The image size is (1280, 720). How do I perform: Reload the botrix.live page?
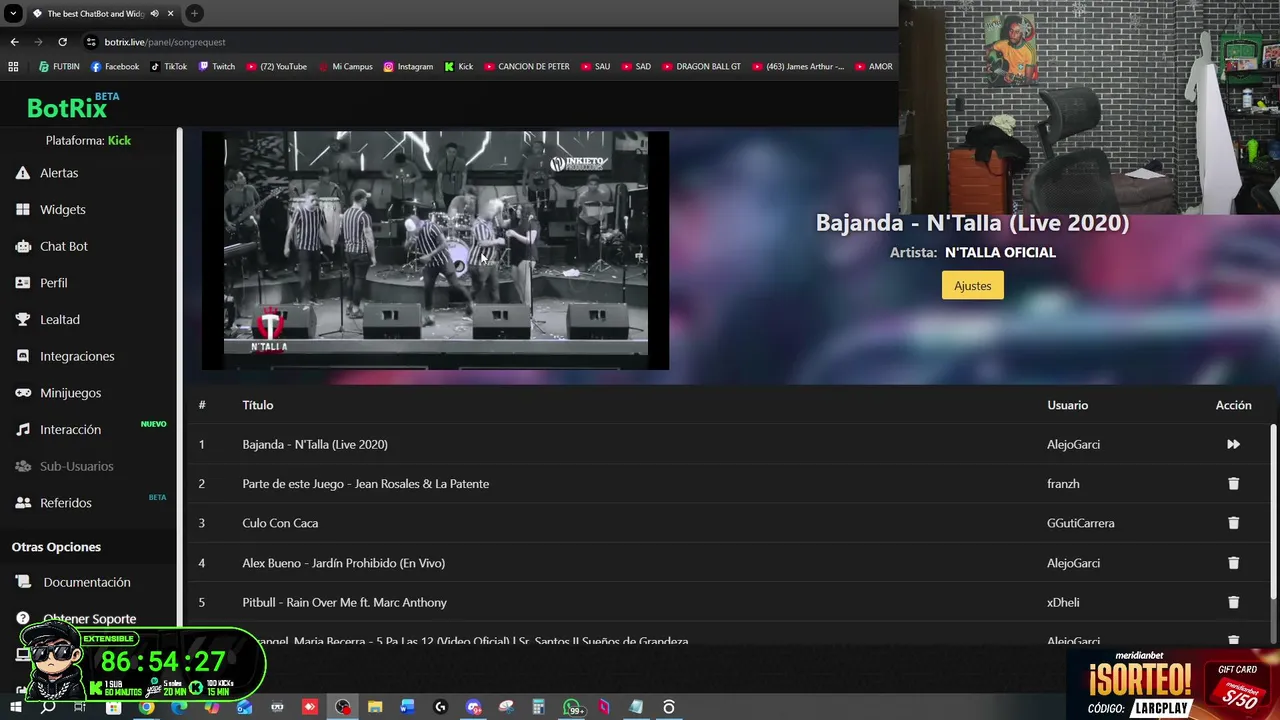pyautogui.click(x=62, y=42)
